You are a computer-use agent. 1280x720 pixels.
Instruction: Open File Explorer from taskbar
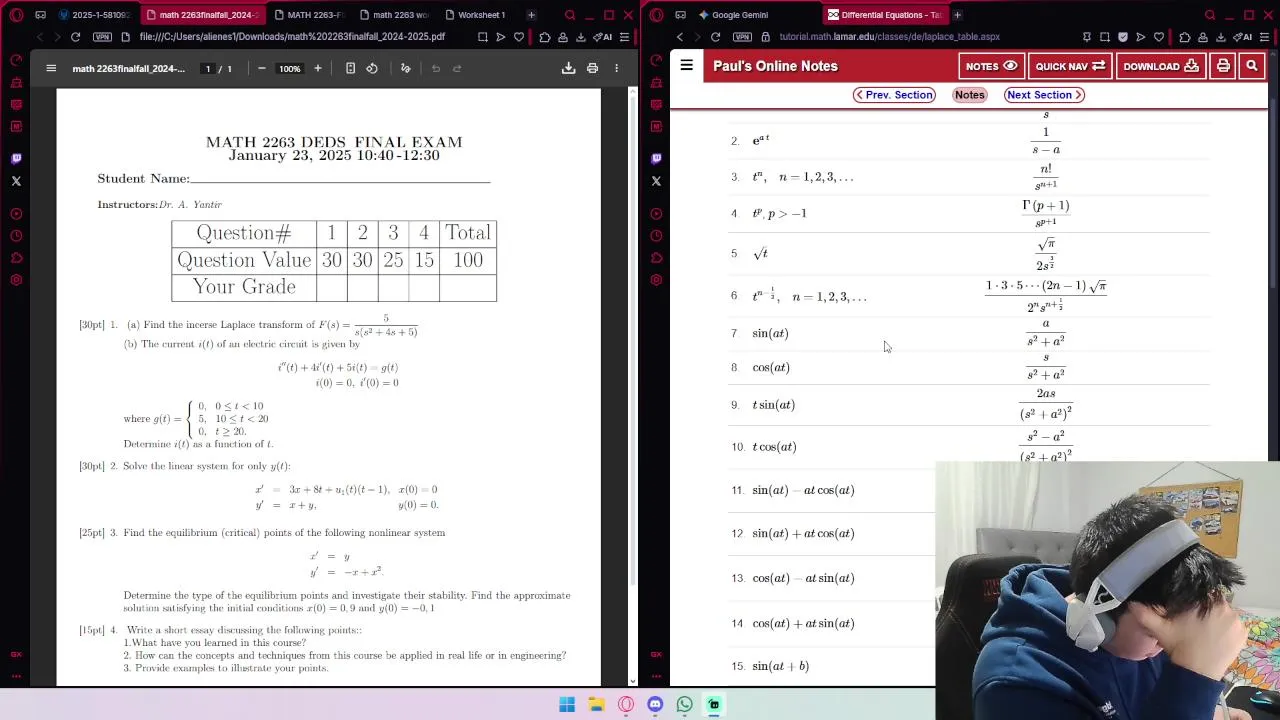[x=596, y=704]
